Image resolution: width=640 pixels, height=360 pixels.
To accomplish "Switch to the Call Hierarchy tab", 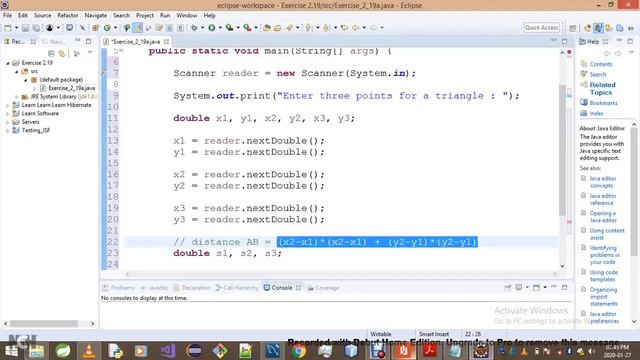I will (x=237, y=288).
